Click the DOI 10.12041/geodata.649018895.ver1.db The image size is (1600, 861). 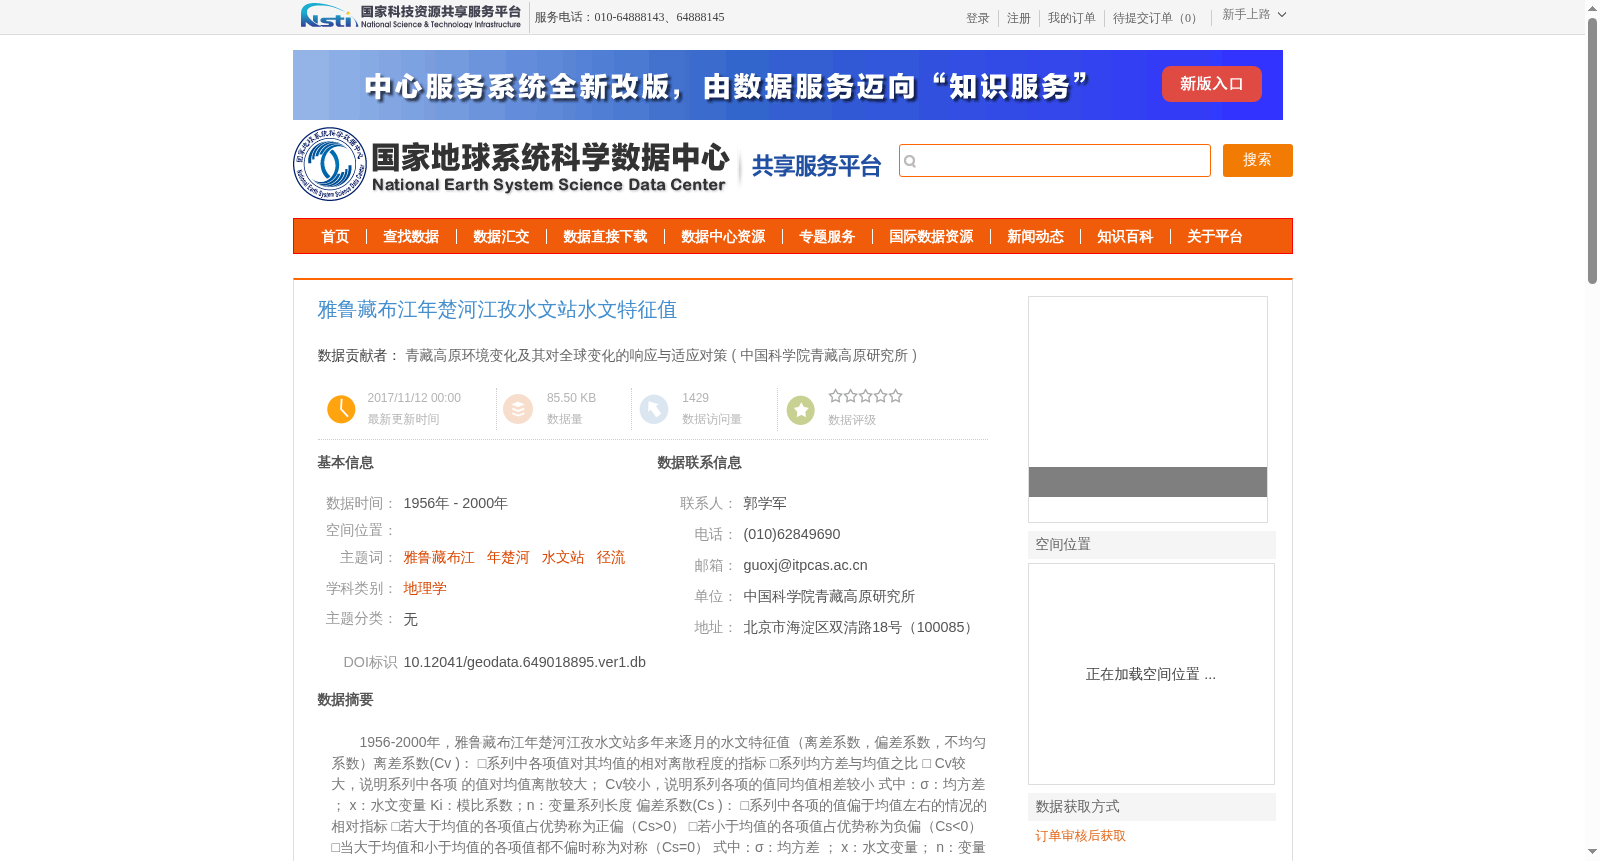[524, 662]
